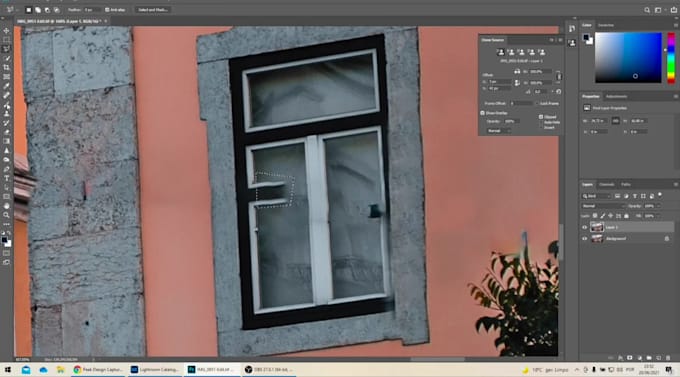
Task: Select the Eraser tool
Action: pyautogui.click(x=7, y=132)
